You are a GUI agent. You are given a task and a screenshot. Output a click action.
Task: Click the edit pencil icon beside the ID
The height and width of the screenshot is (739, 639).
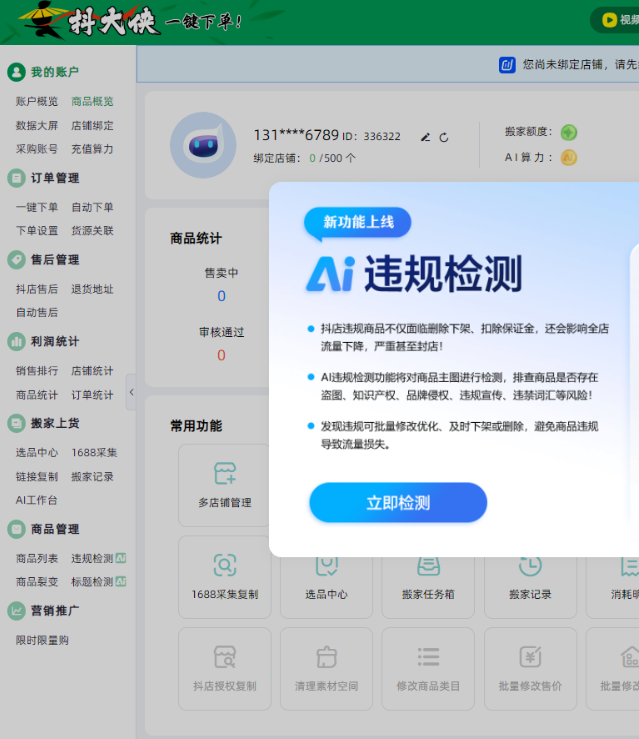click(426, 137)
